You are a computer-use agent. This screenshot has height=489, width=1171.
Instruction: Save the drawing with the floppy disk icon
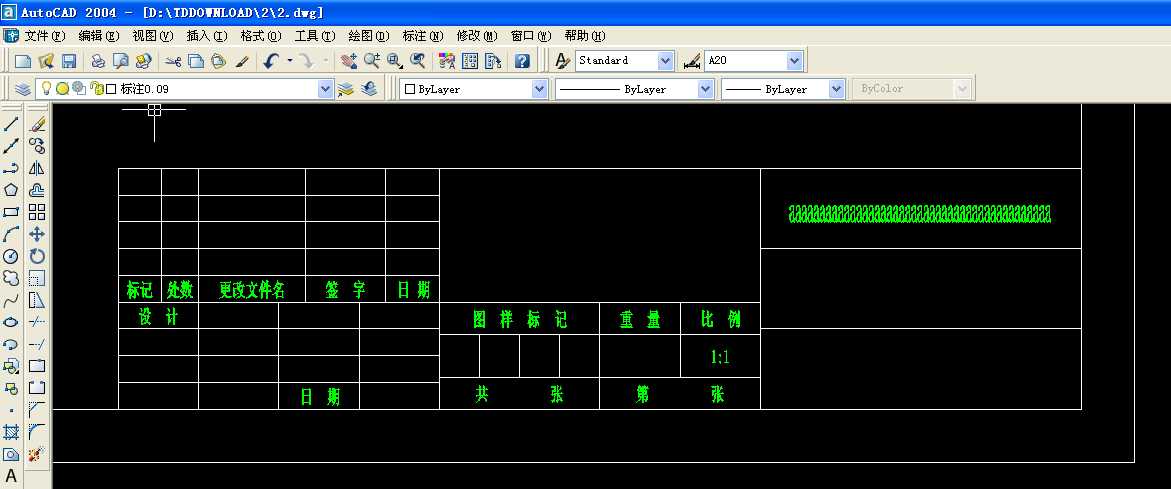pos(69,61)
